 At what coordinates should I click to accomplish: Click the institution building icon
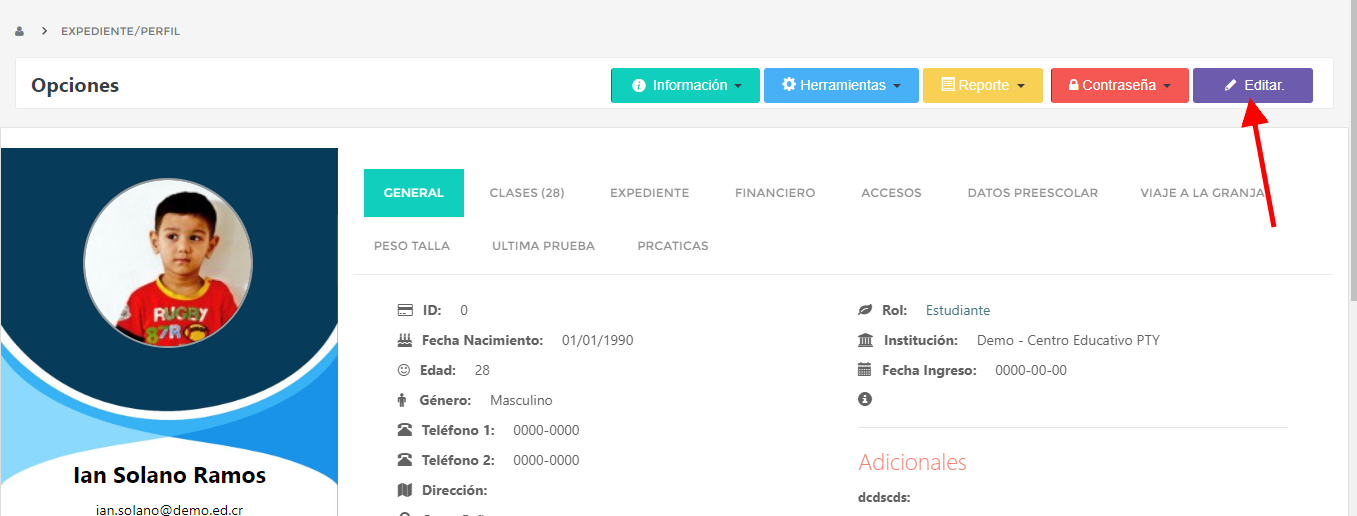coord(865,340)
